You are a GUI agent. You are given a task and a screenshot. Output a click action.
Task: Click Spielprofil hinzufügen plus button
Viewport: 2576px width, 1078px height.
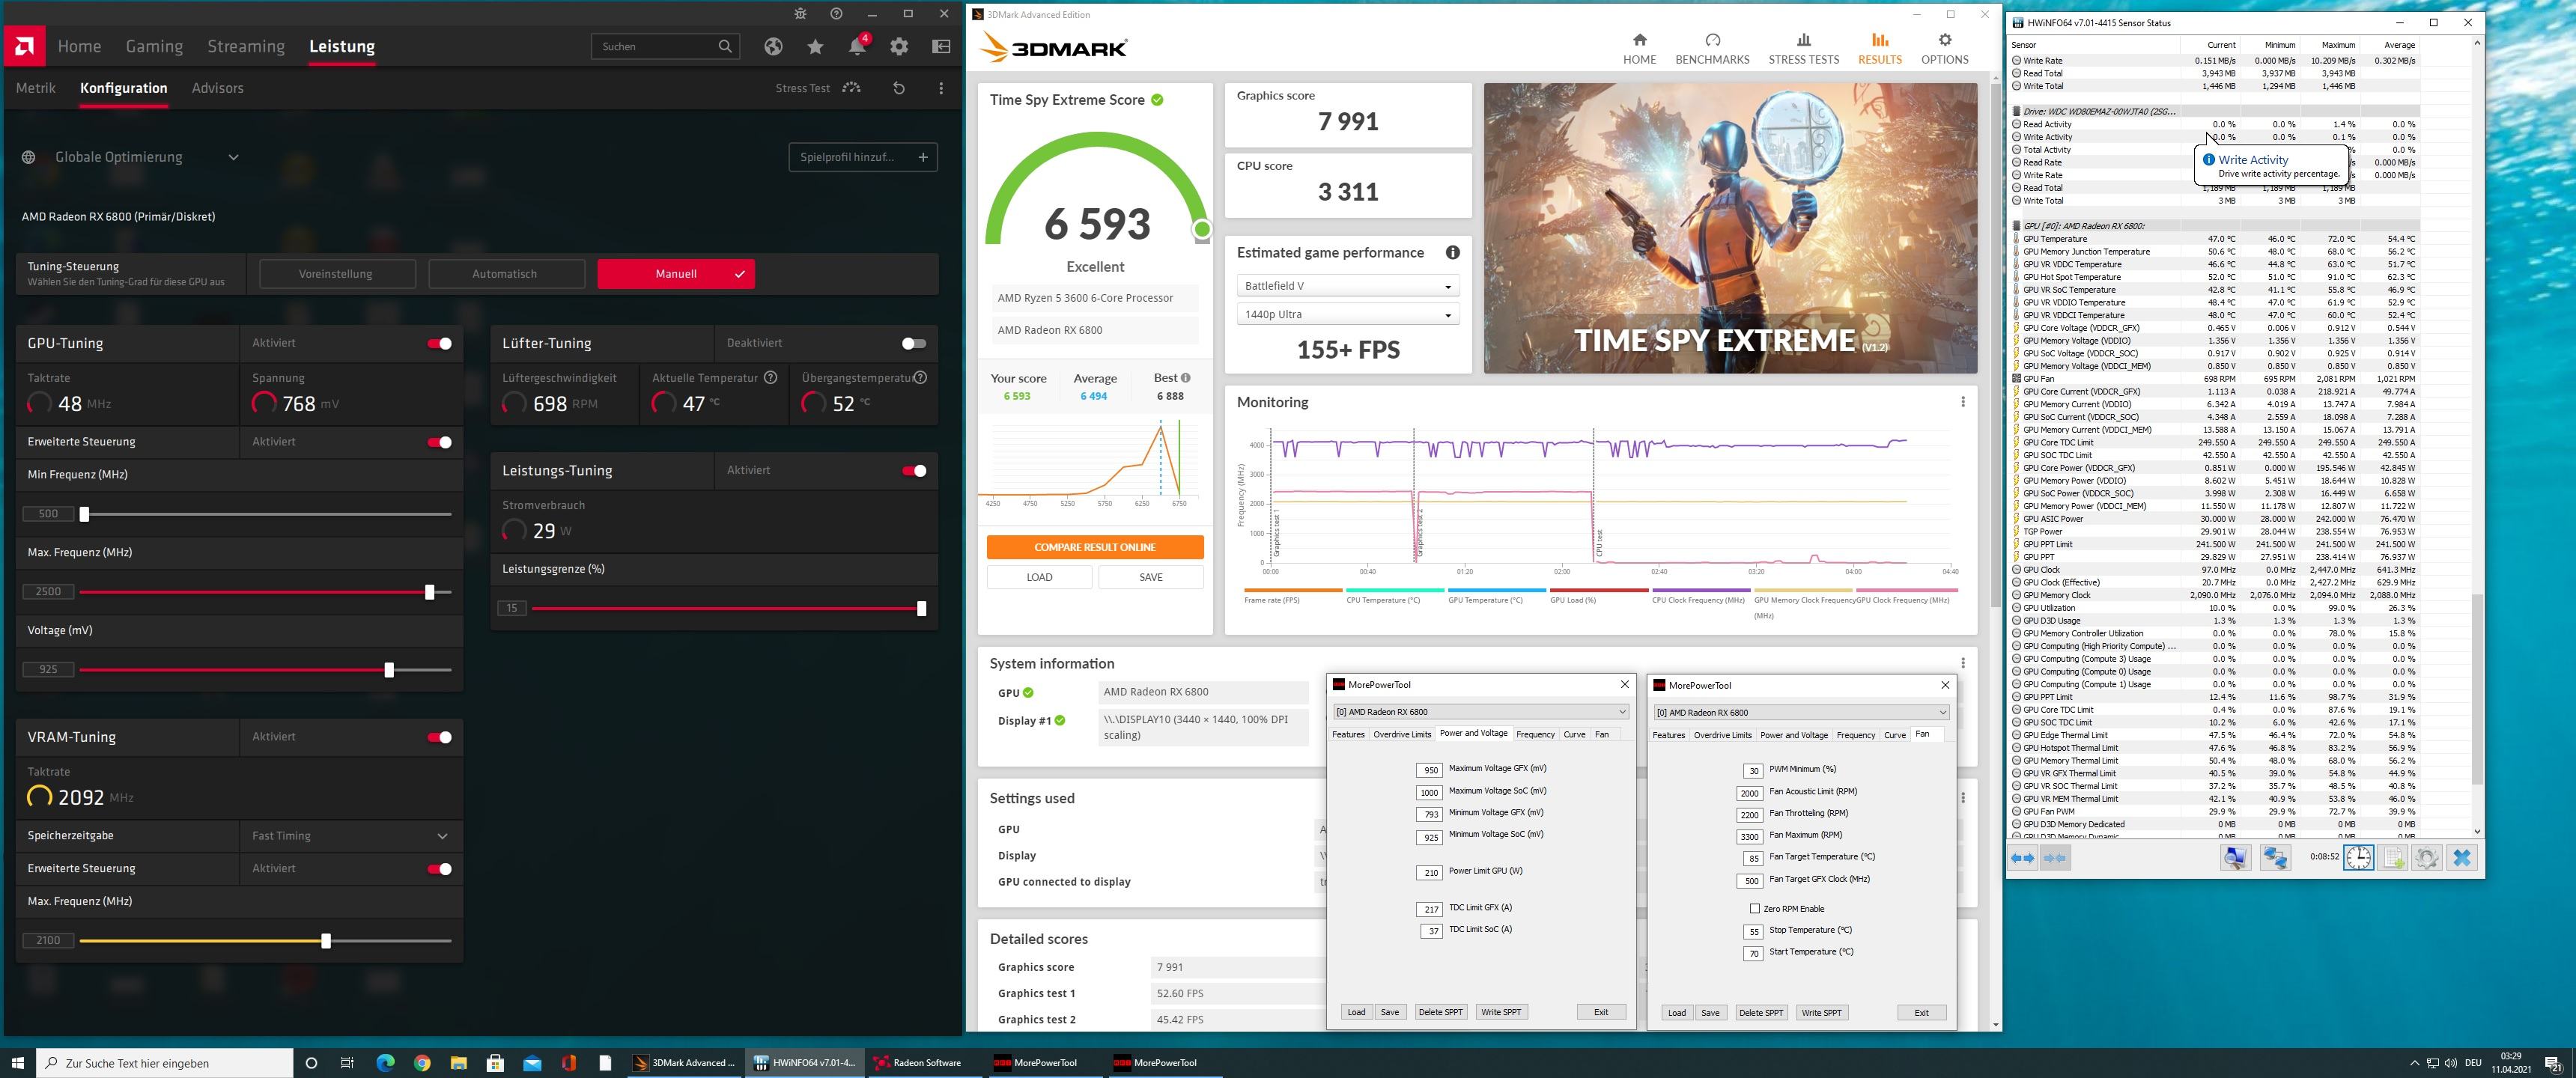863,157
